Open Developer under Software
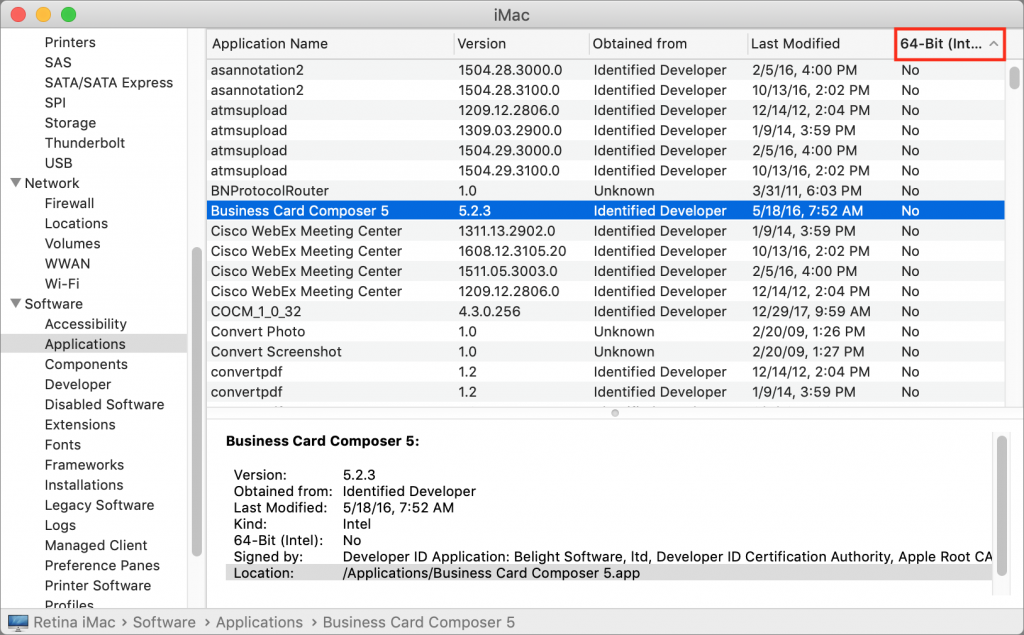The width and height of the screenshot is (1024, 635). pos(78,385)
